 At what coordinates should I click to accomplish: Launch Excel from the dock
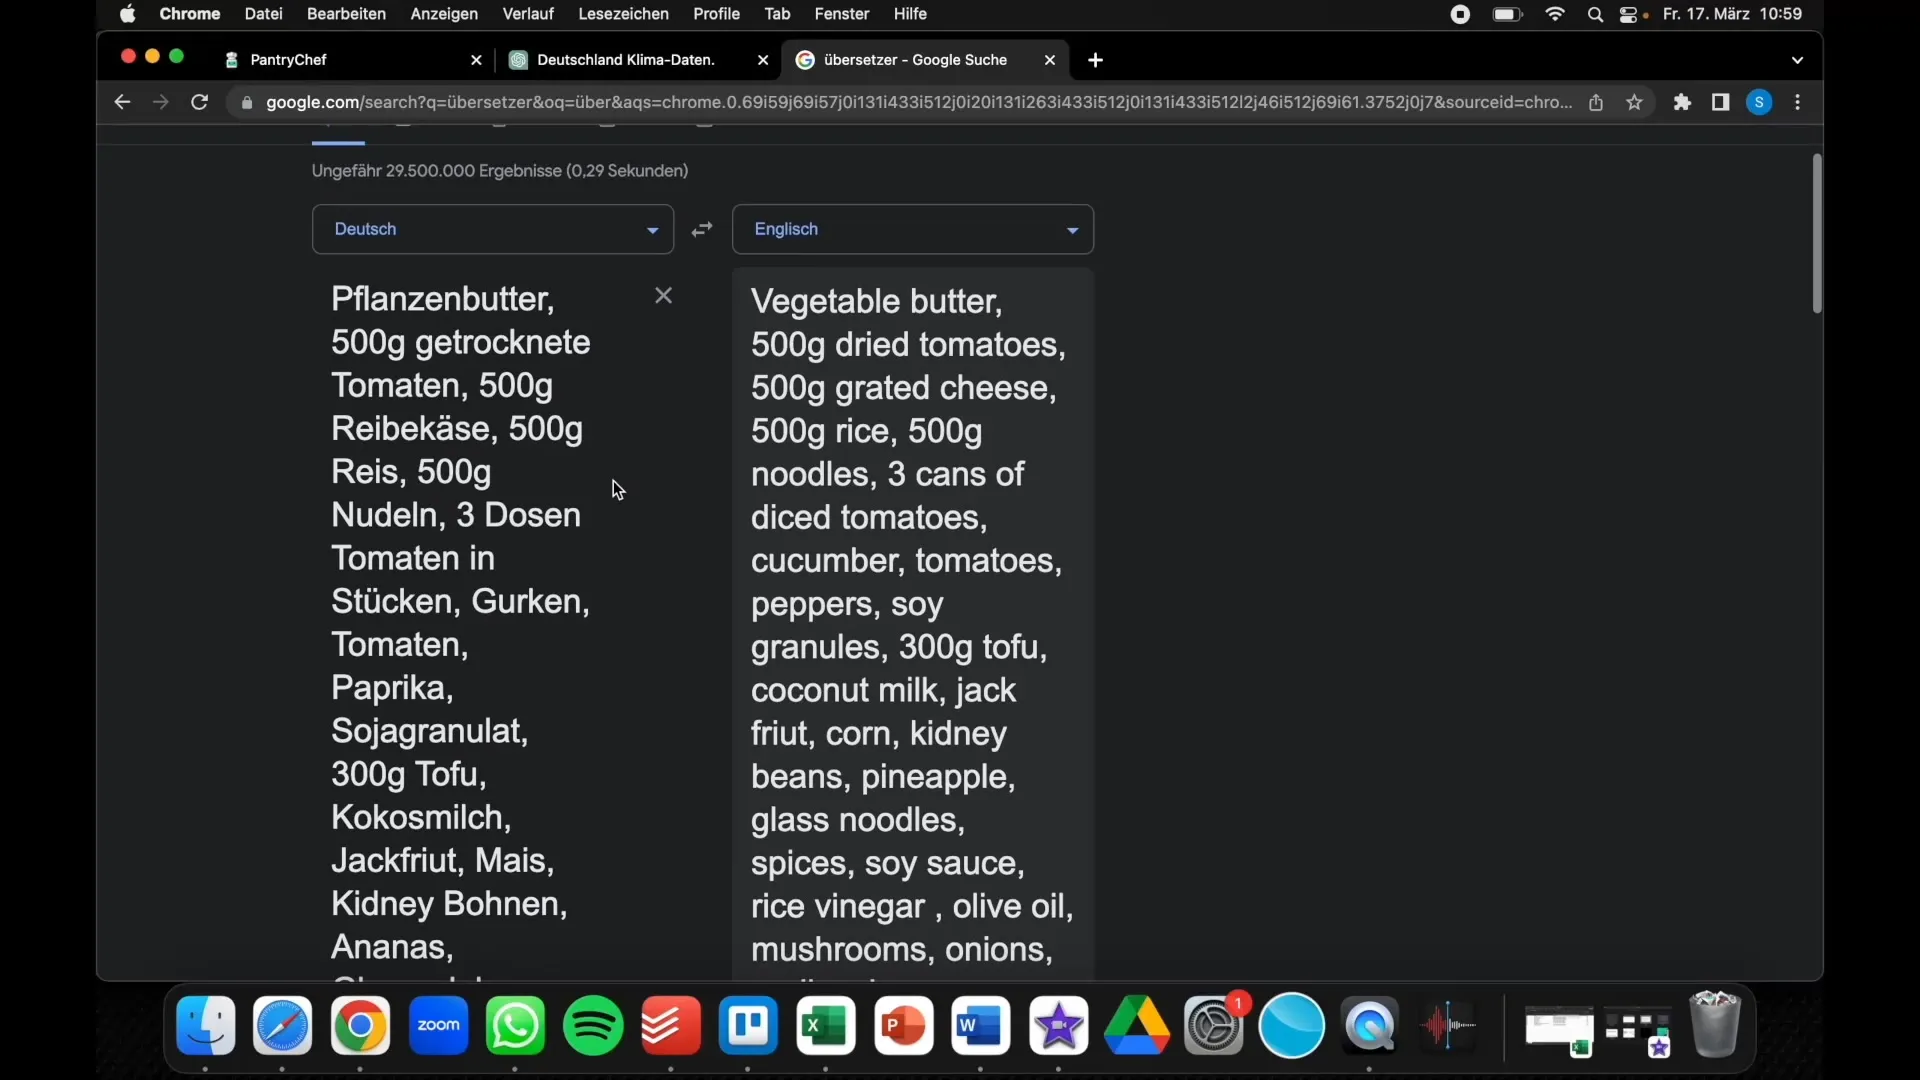[x=826, y=1026]
